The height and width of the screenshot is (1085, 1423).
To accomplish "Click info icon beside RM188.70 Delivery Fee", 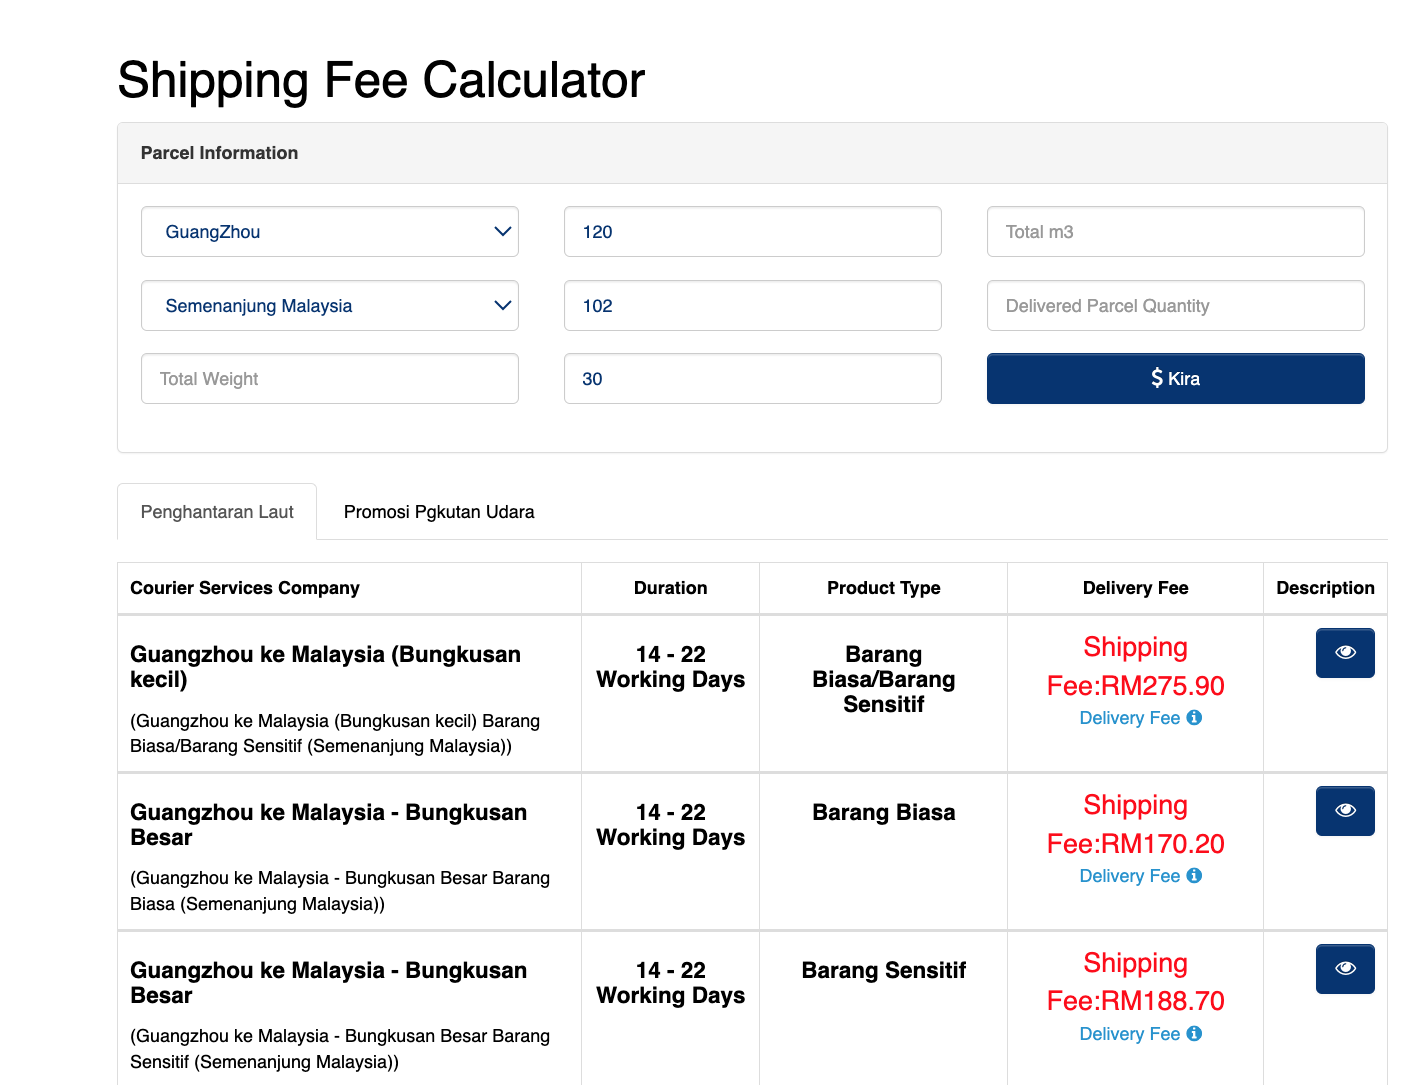I will click(1194, 1034).
